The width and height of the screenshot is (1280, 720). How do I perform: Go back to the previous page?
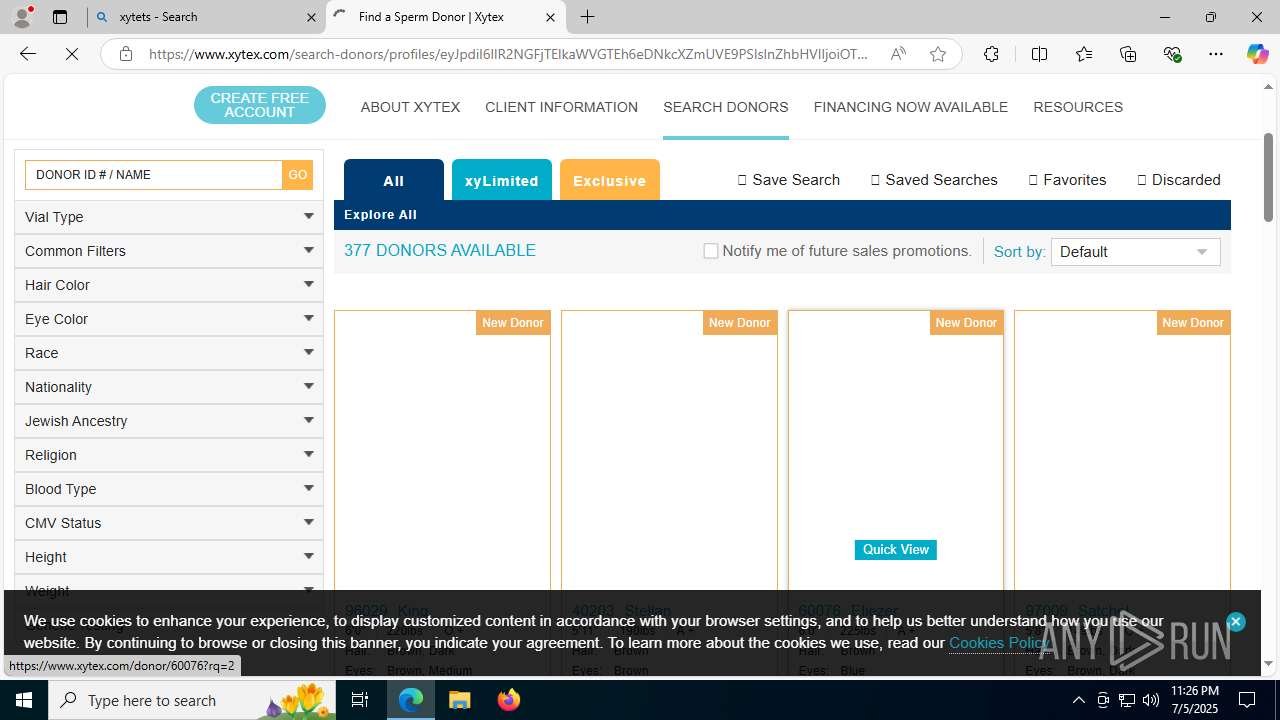[x=28, y=54]
